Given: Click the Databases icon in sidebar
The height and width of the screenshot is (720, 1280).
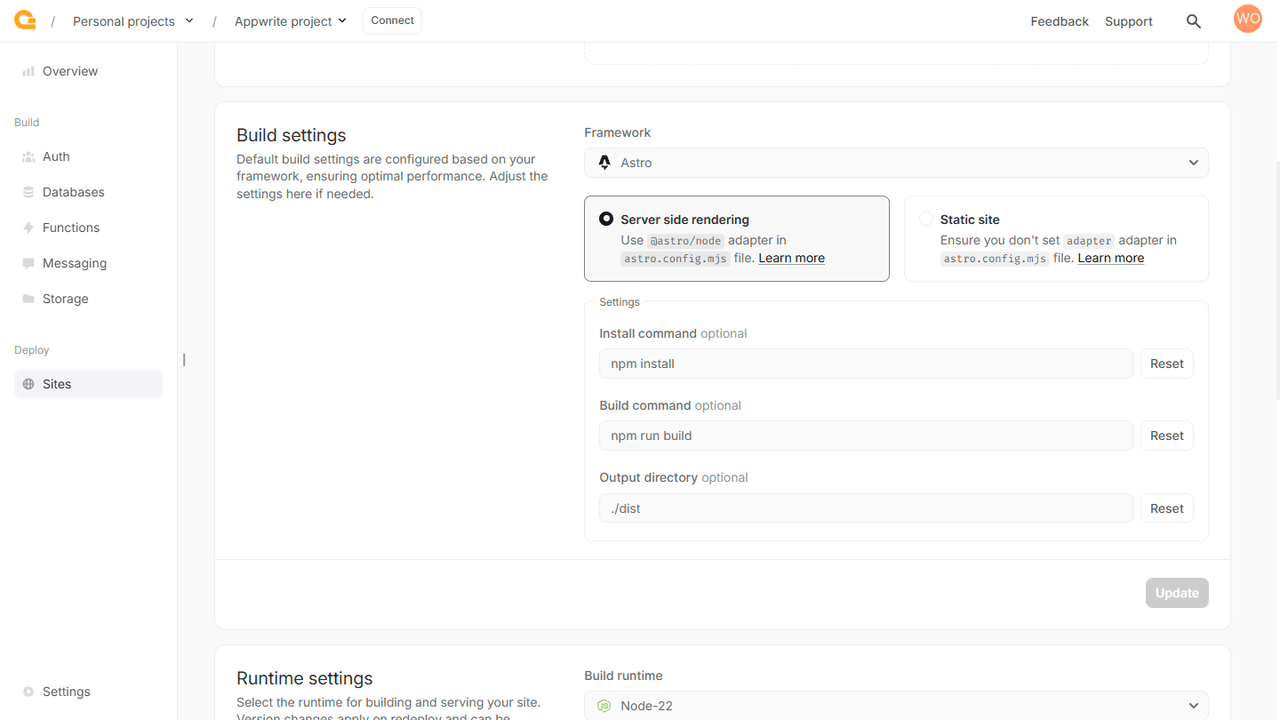Looking at the screenshot, I should point(28,192).
